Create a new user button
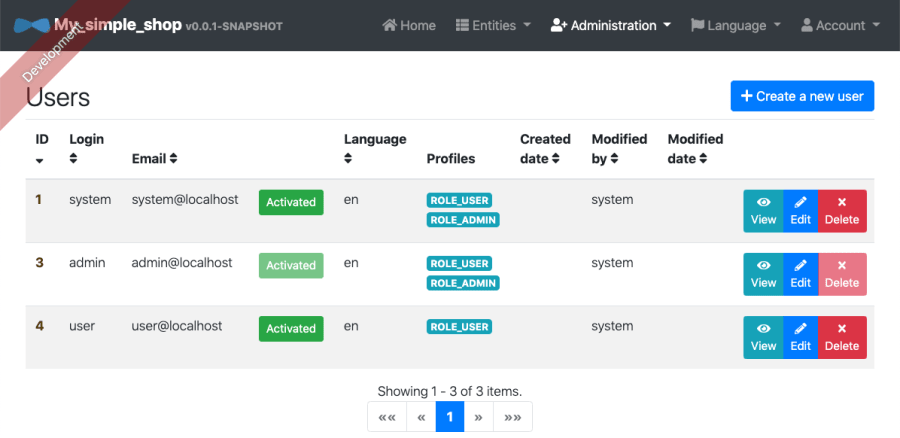 point(802,96)
